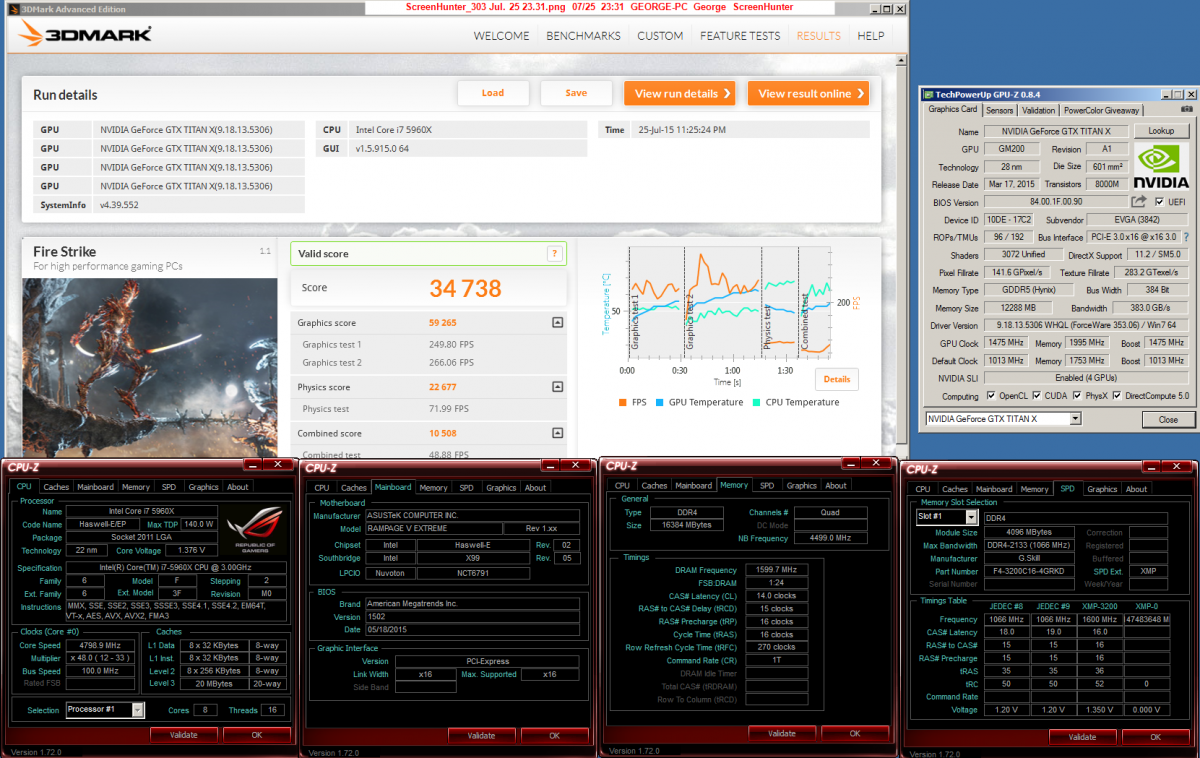
Task: Click the 3DMark logo in the header
Action: (85, 34)
